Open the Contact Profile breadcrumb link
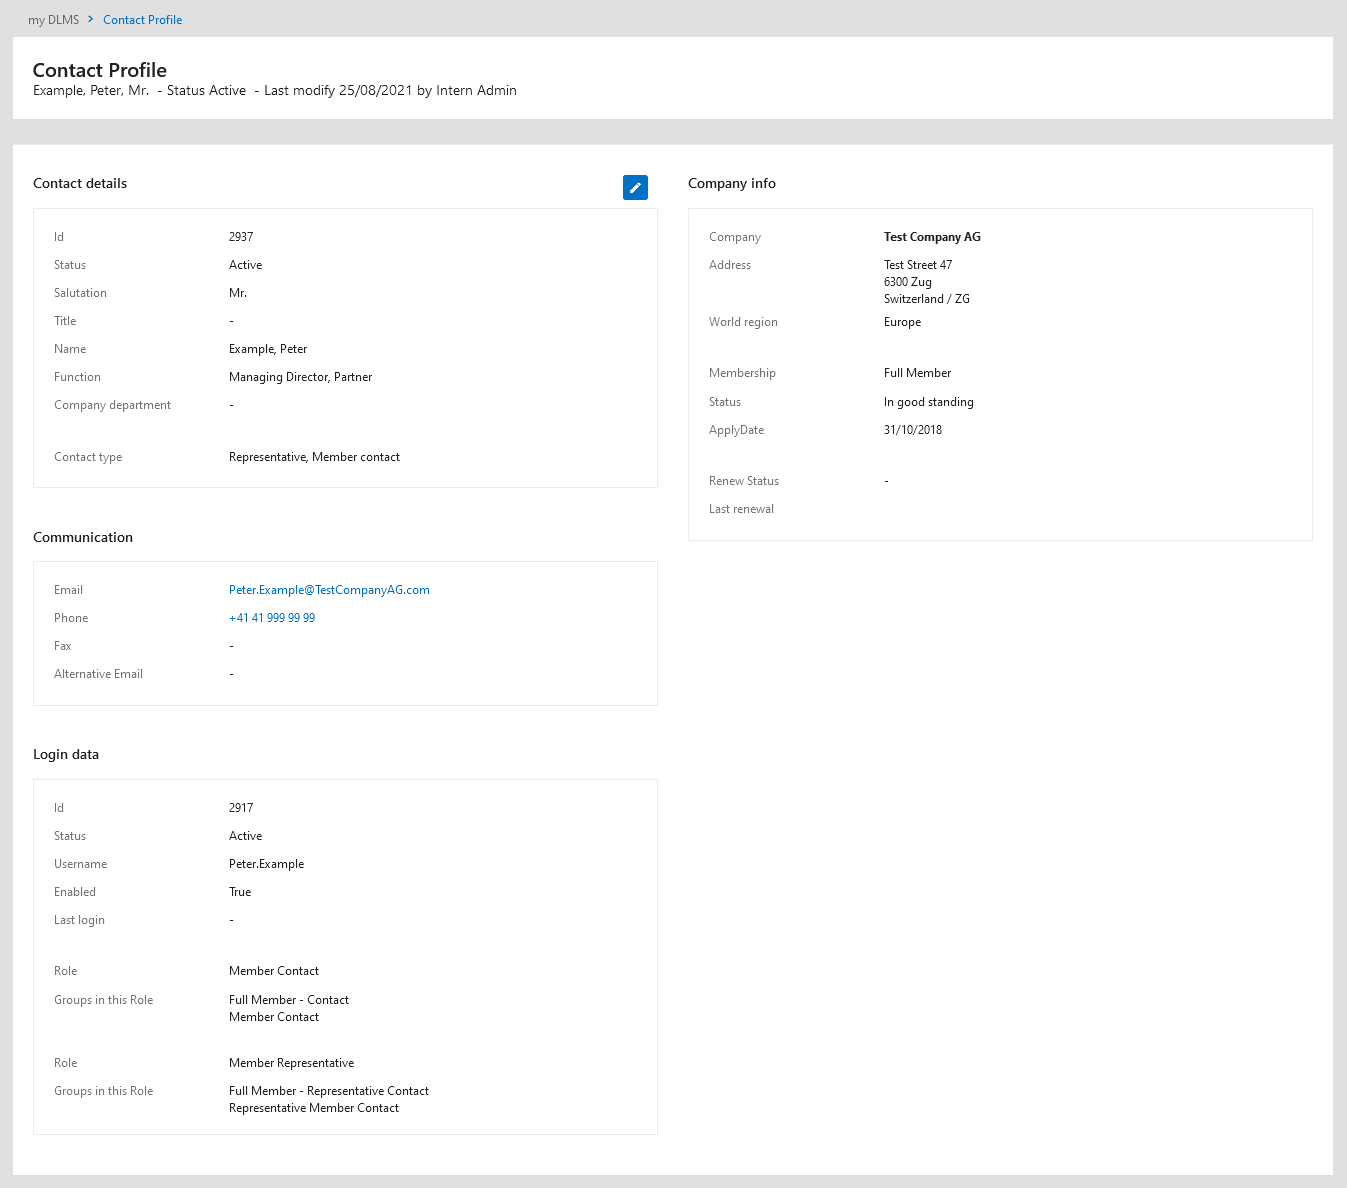 [x=142, y=20]
